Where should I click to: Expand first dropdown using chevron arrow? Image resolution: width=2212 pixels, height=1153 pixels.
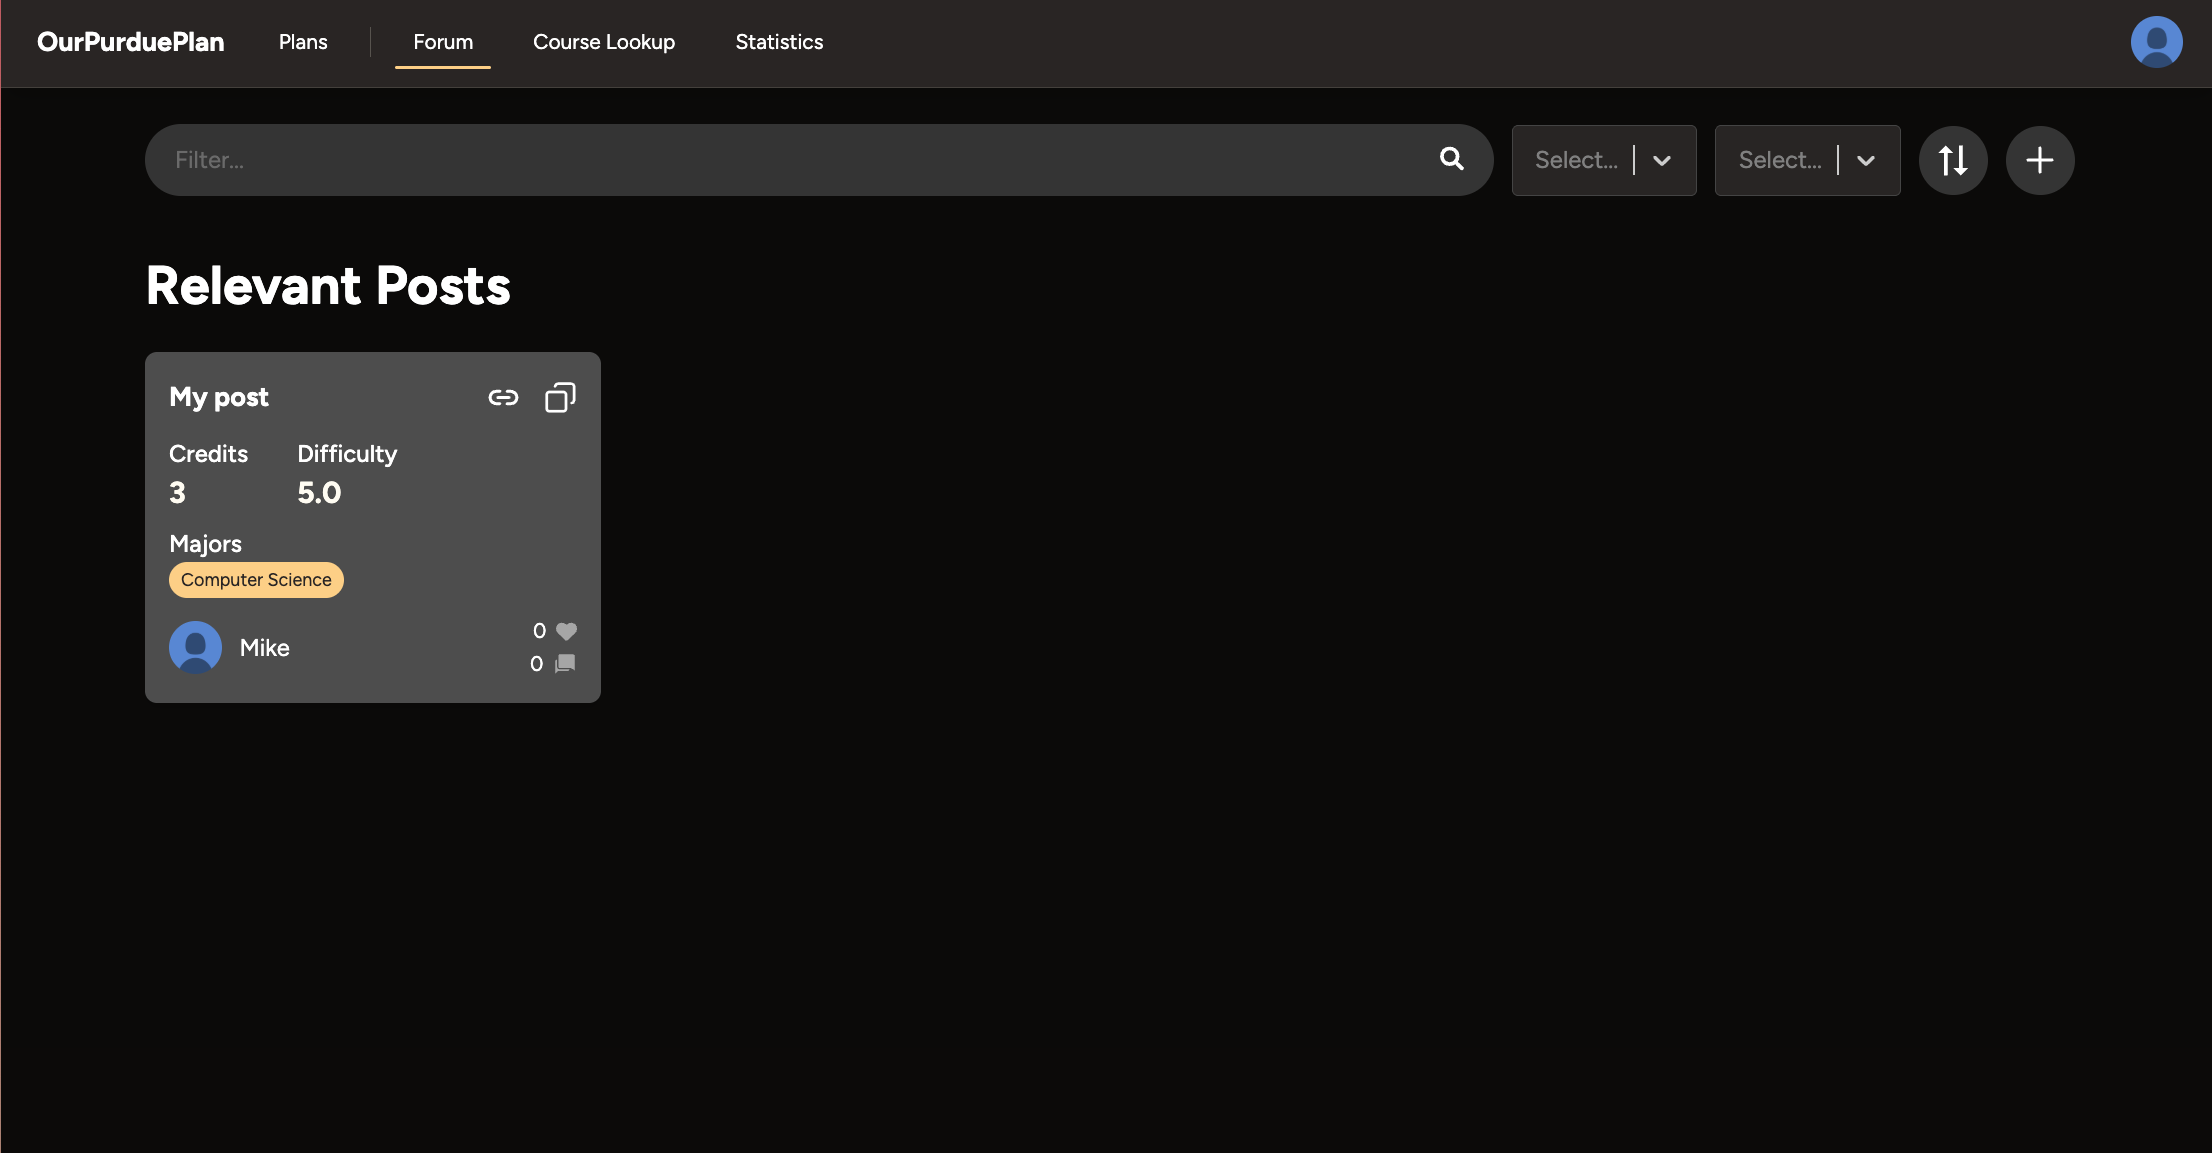[1662, 160]
